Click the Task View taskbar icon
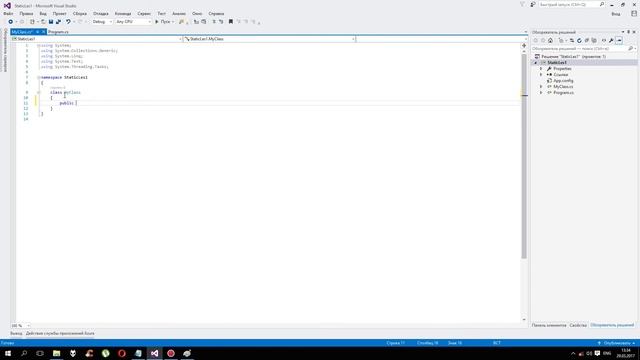The height and width of the screenshot is (360, 640). 40,353
